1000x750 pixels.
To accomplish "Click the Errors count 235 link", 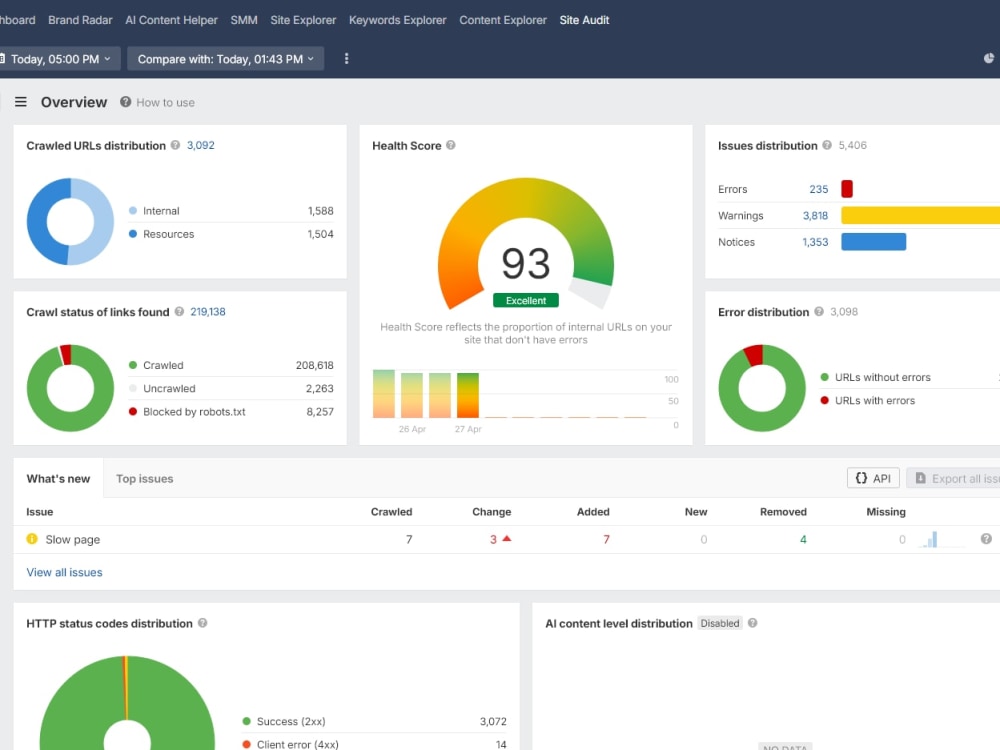I will pyautogui.click(x=819, y=189).
